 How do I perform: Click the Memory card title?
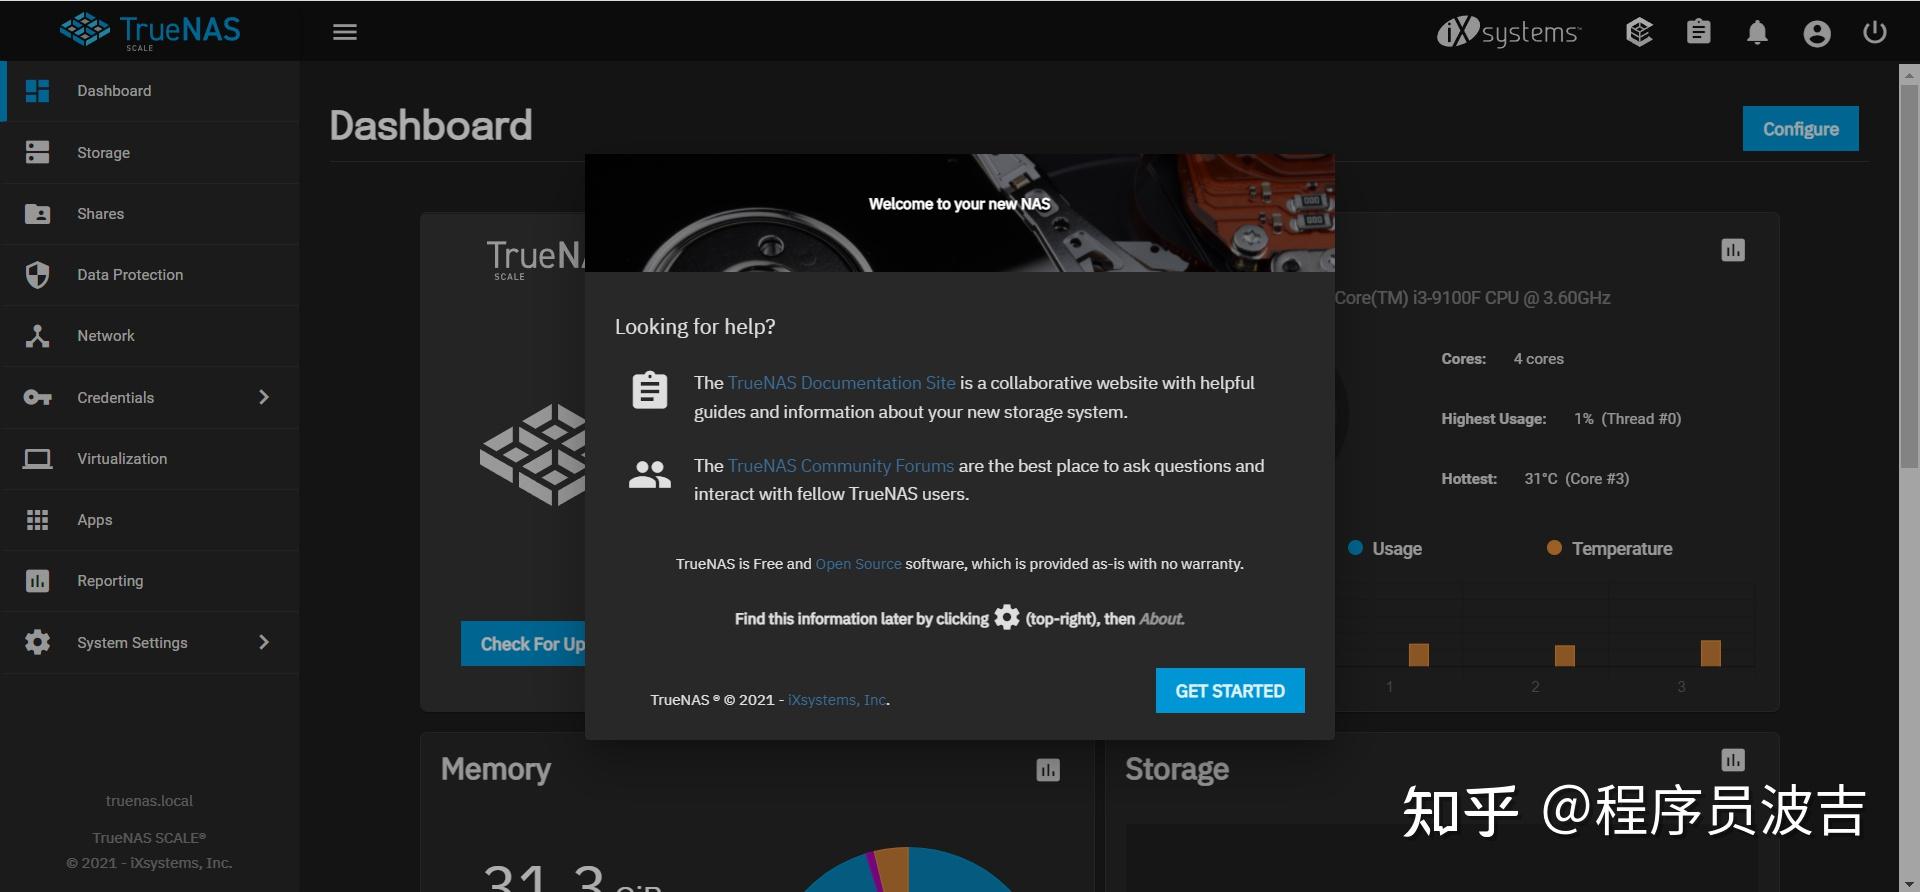coord(496,769)
